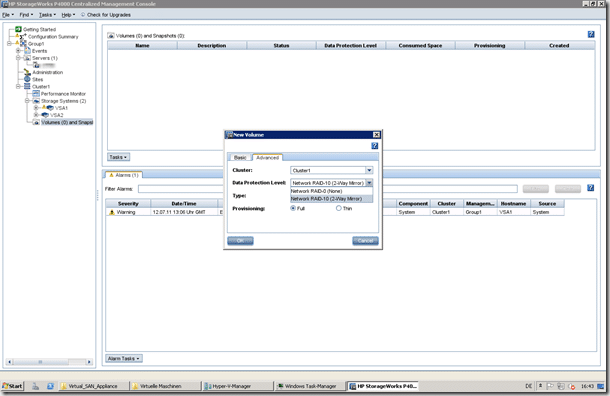Click the tree panel horizontal scrollbar thumb
The height and width of the screenshot is (396, 610).
[40, 362]
